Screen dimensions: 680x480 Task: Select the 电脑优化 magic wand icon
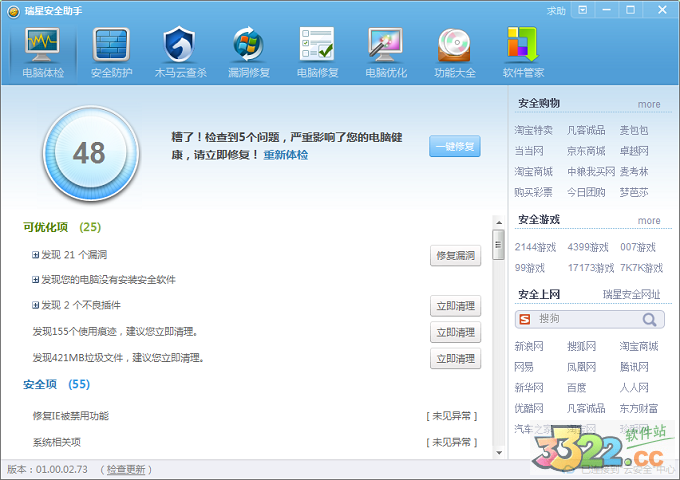coord(386,45)
